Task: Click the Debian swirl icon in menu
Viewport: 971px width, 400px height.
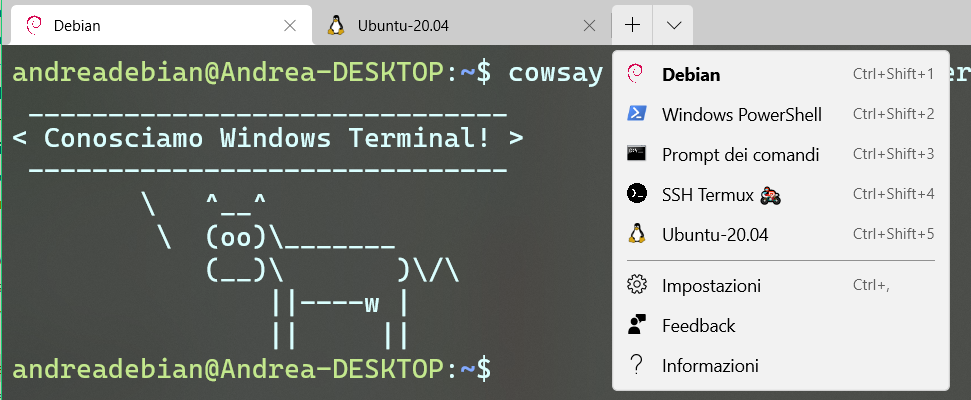Action: click(636, 74)
